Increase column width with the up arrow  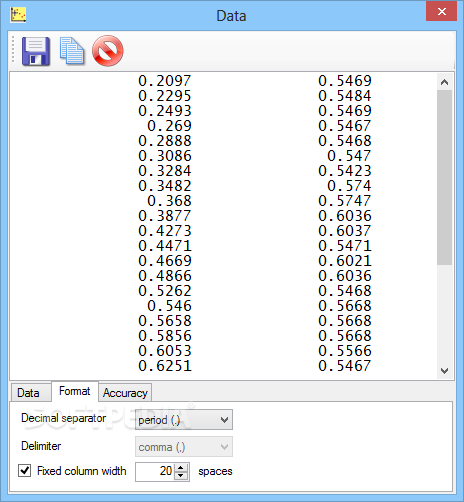coord(181,467)
